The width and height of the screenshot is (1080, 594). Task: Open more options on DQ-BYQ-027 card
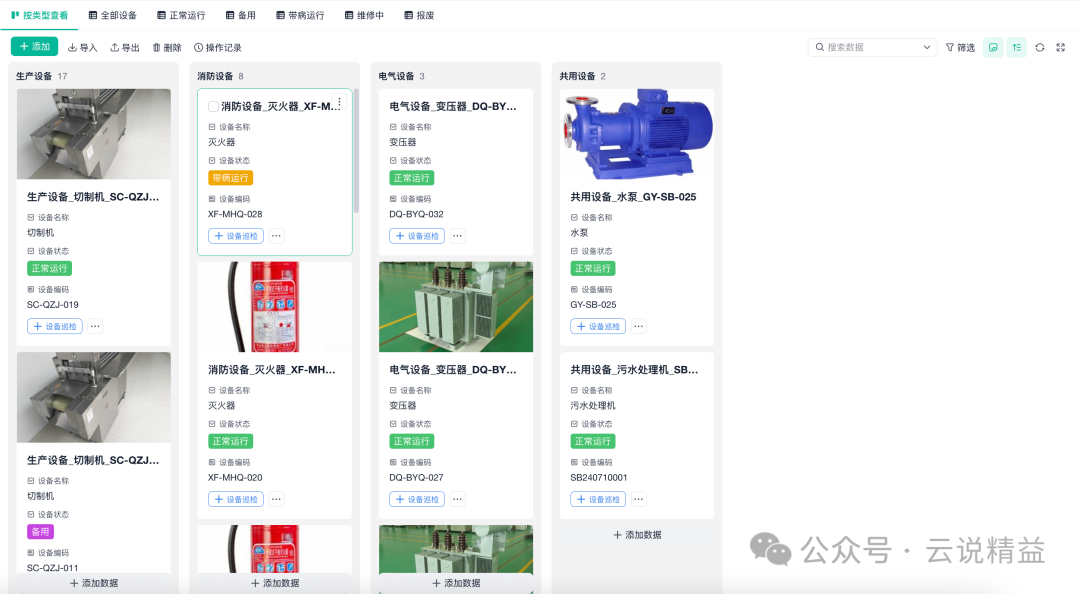click(457, 499)
